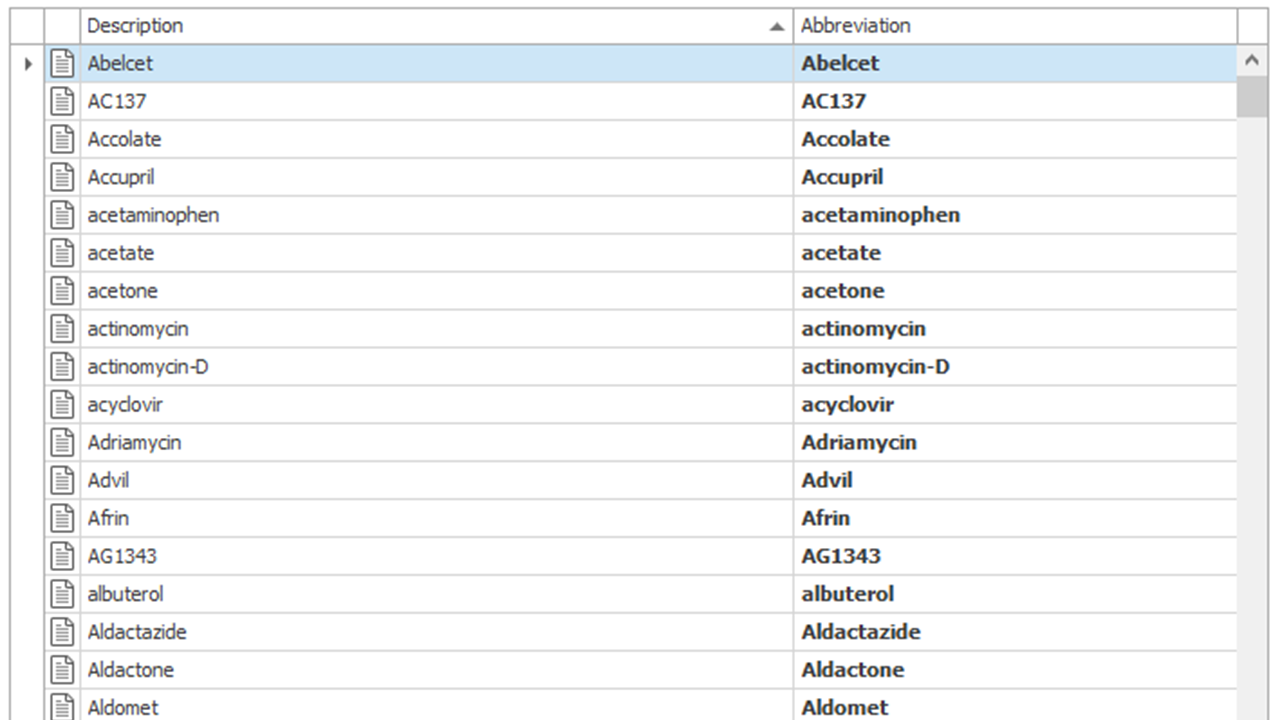
Task: Select the bold acetate abbreviation cell
Action: tap(1015, 253)
